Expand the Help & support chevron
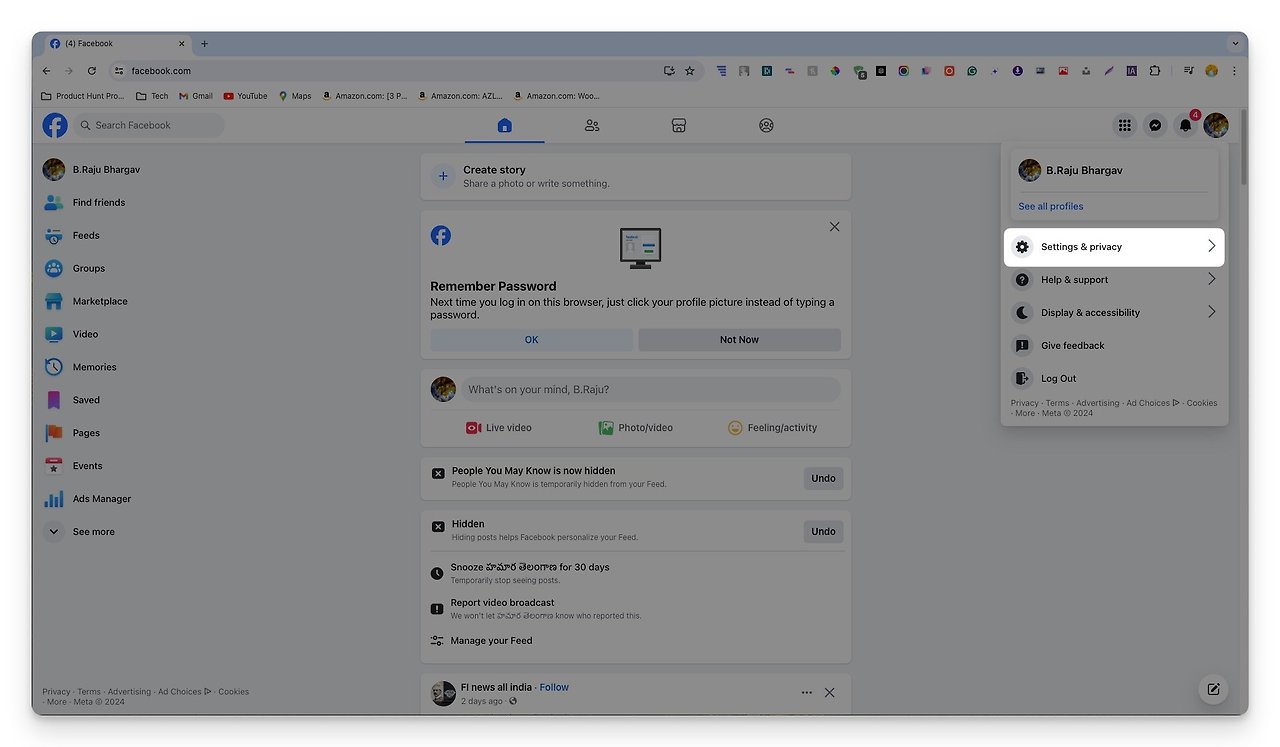The height and width of the screenshot is (747, 1280). (x=1211, y=279)
